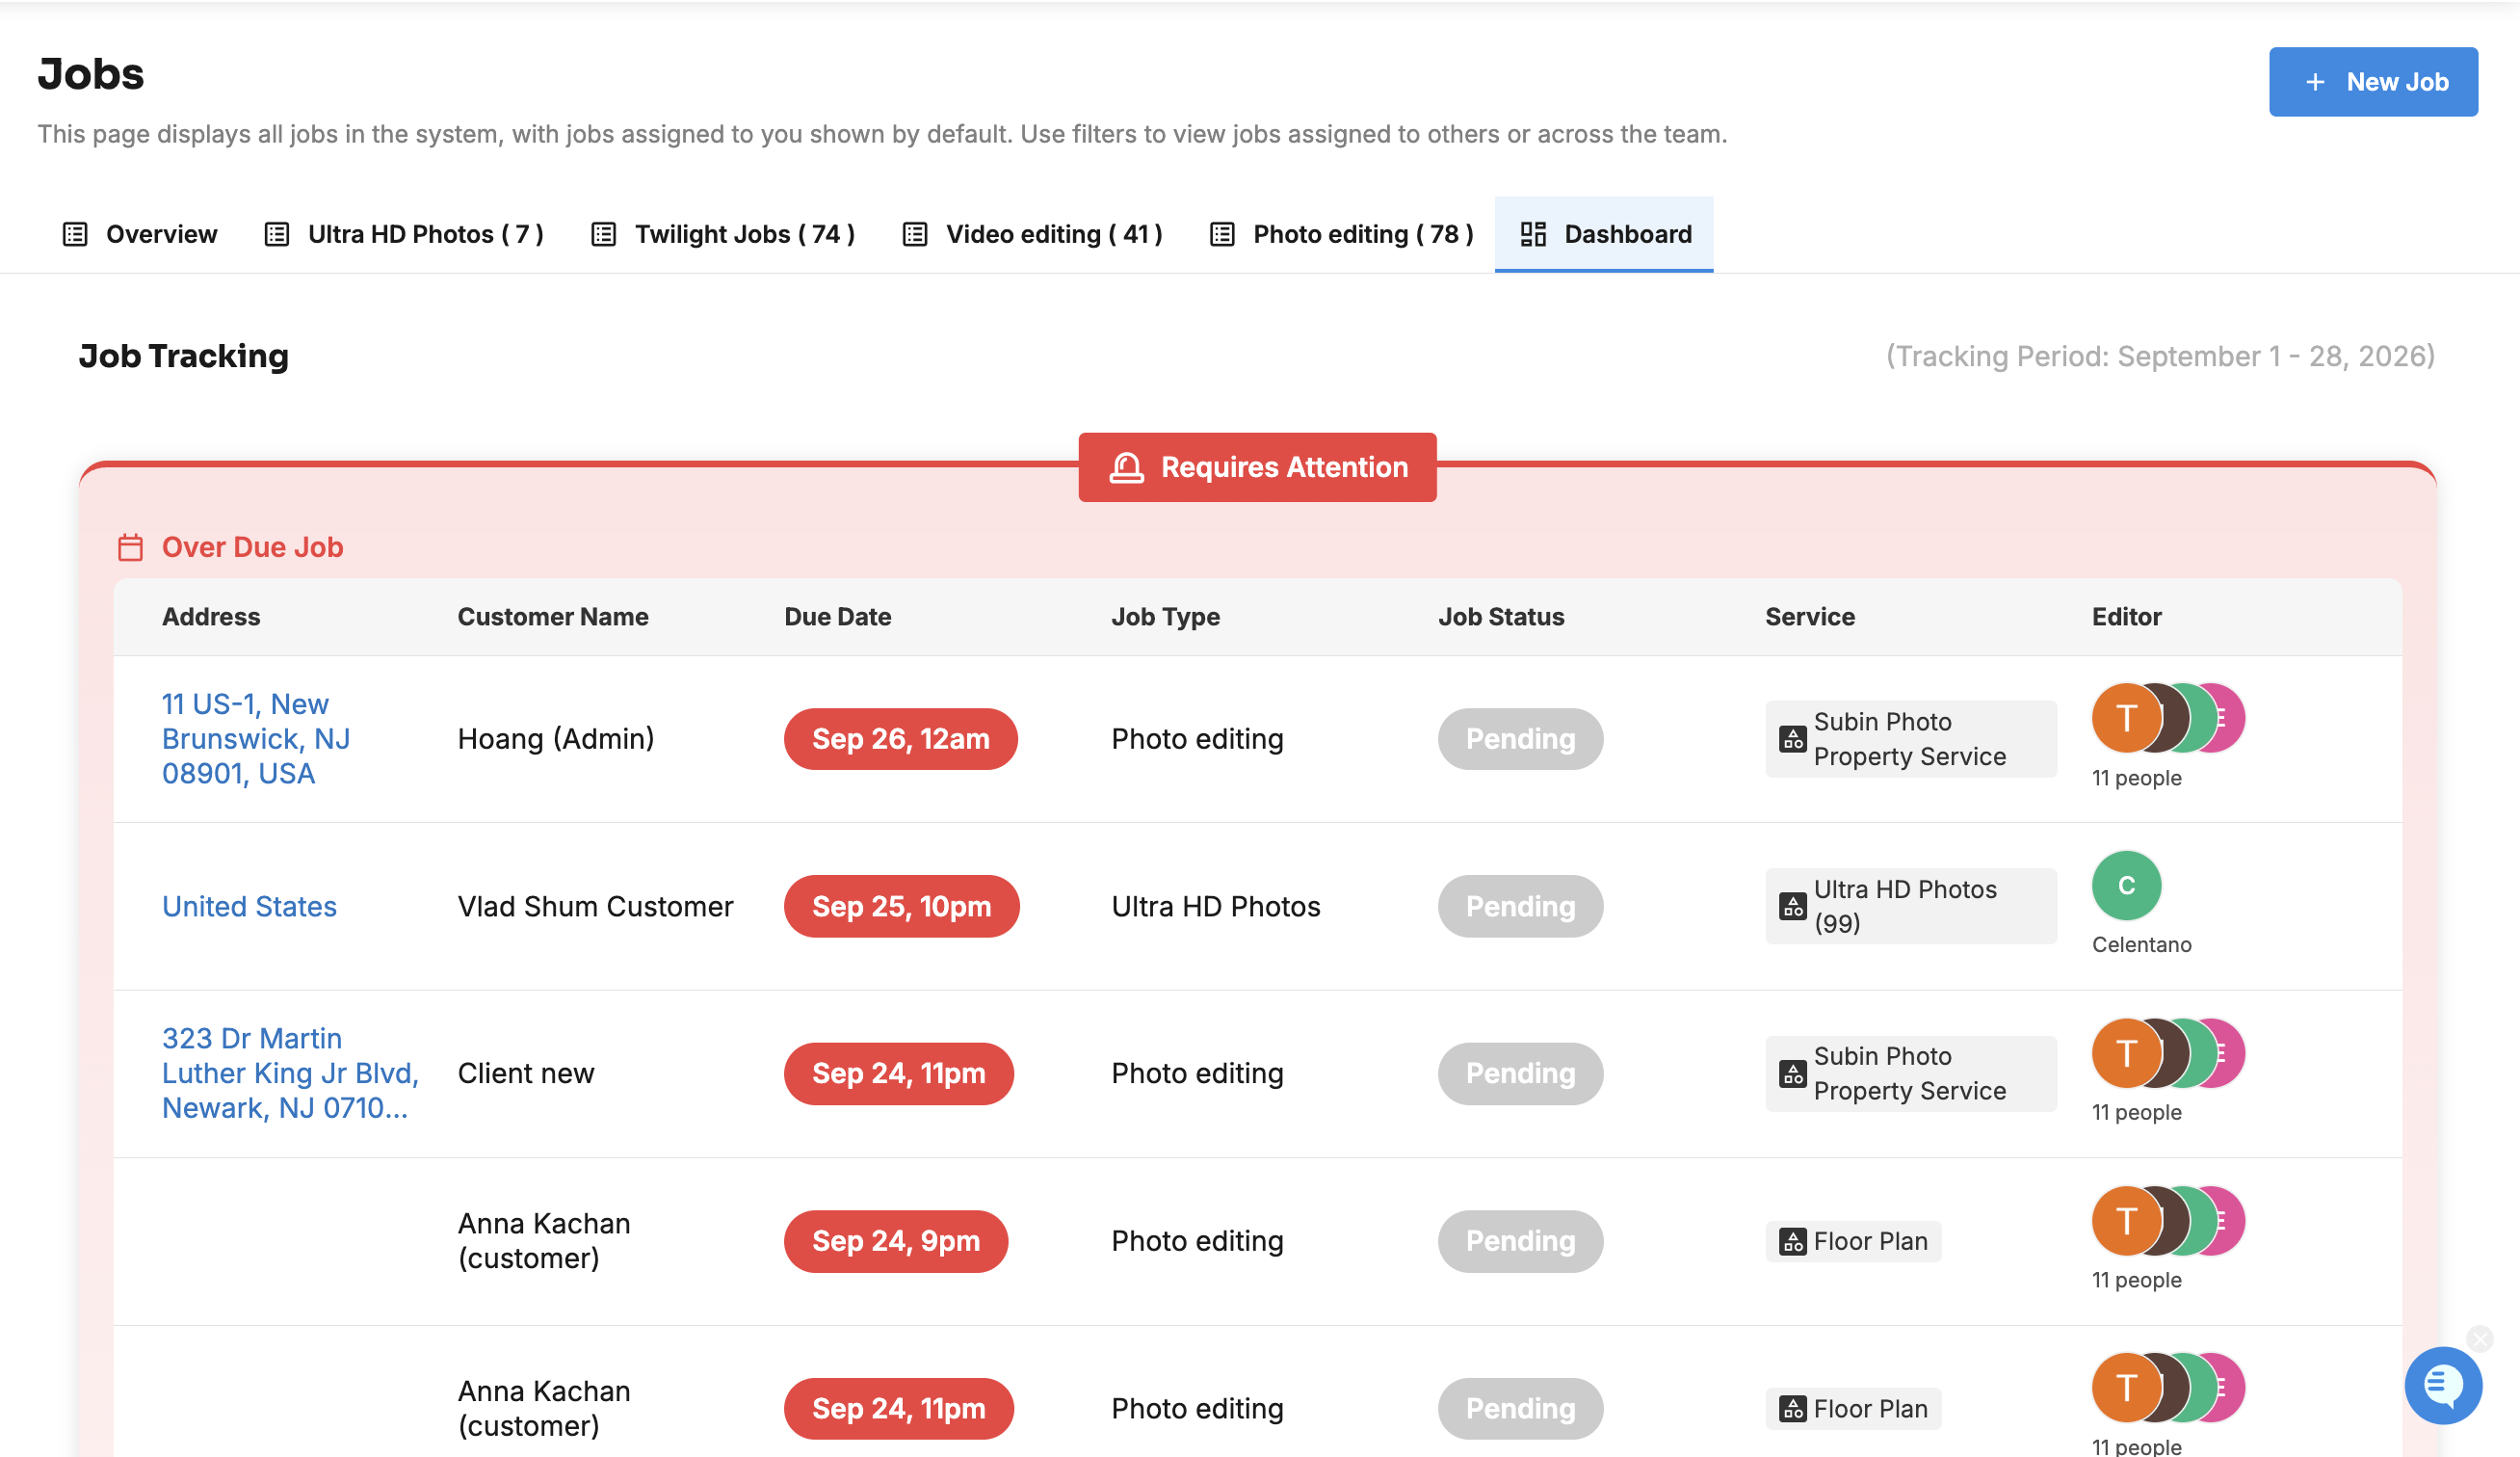
Task: Open the chat support bubble
Action: click(x=2442, y=1385)
